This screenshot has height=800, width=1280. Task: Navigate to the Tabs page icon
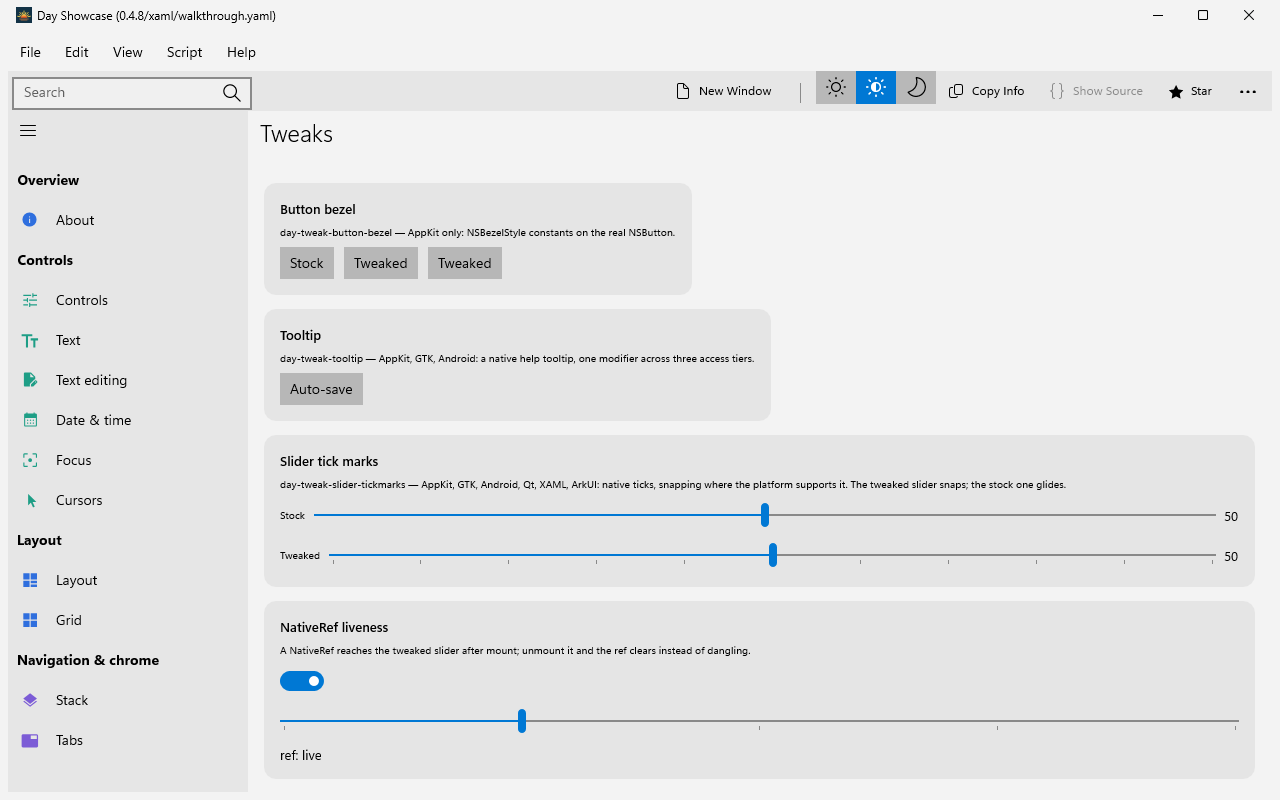(x=30, y=740)
